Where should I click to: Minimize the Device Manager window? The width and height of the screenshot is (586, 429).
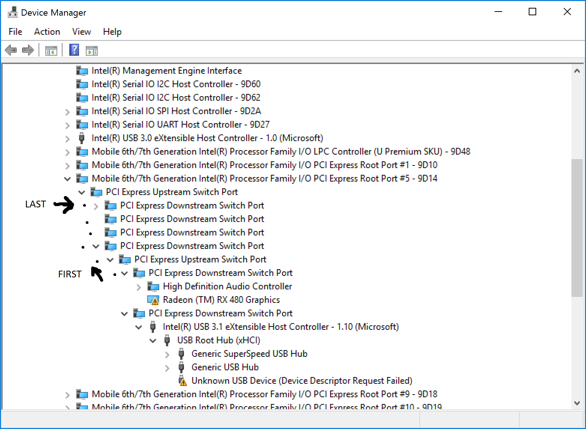coord(498,12)
